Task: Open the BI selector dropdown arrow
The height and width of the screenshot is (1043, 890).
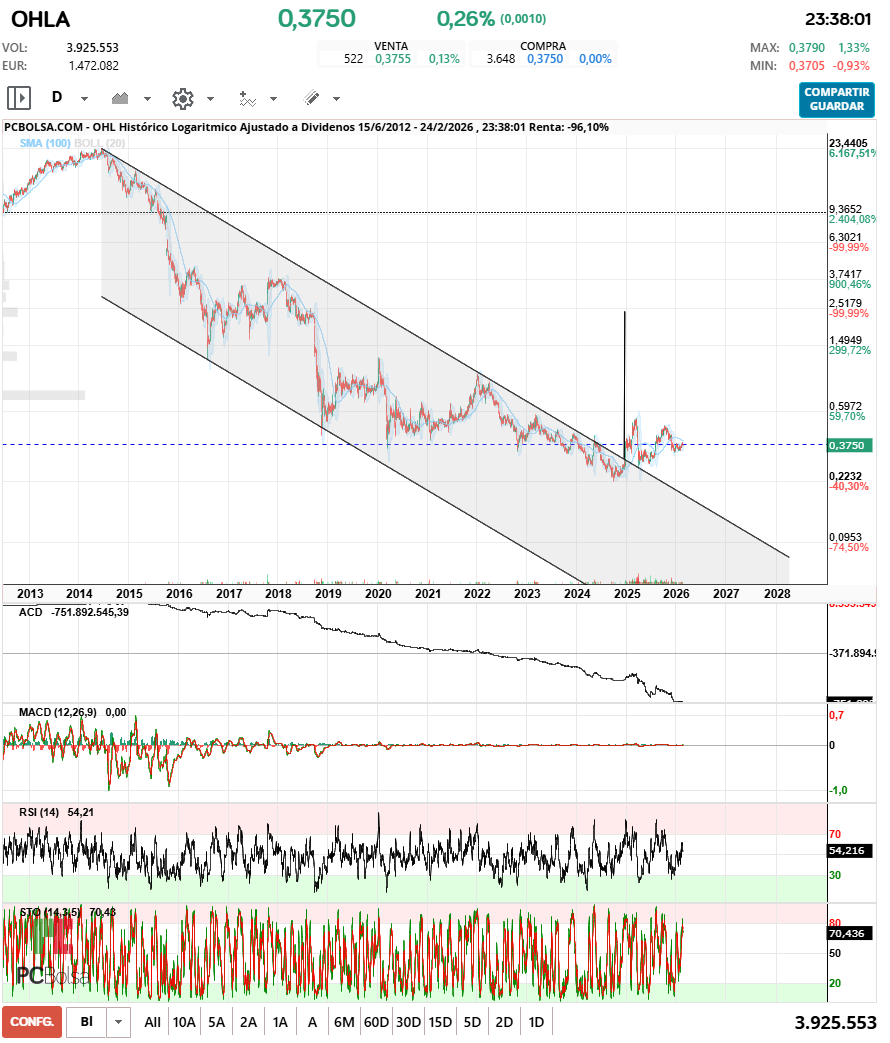Action: tap(120, 1022)
